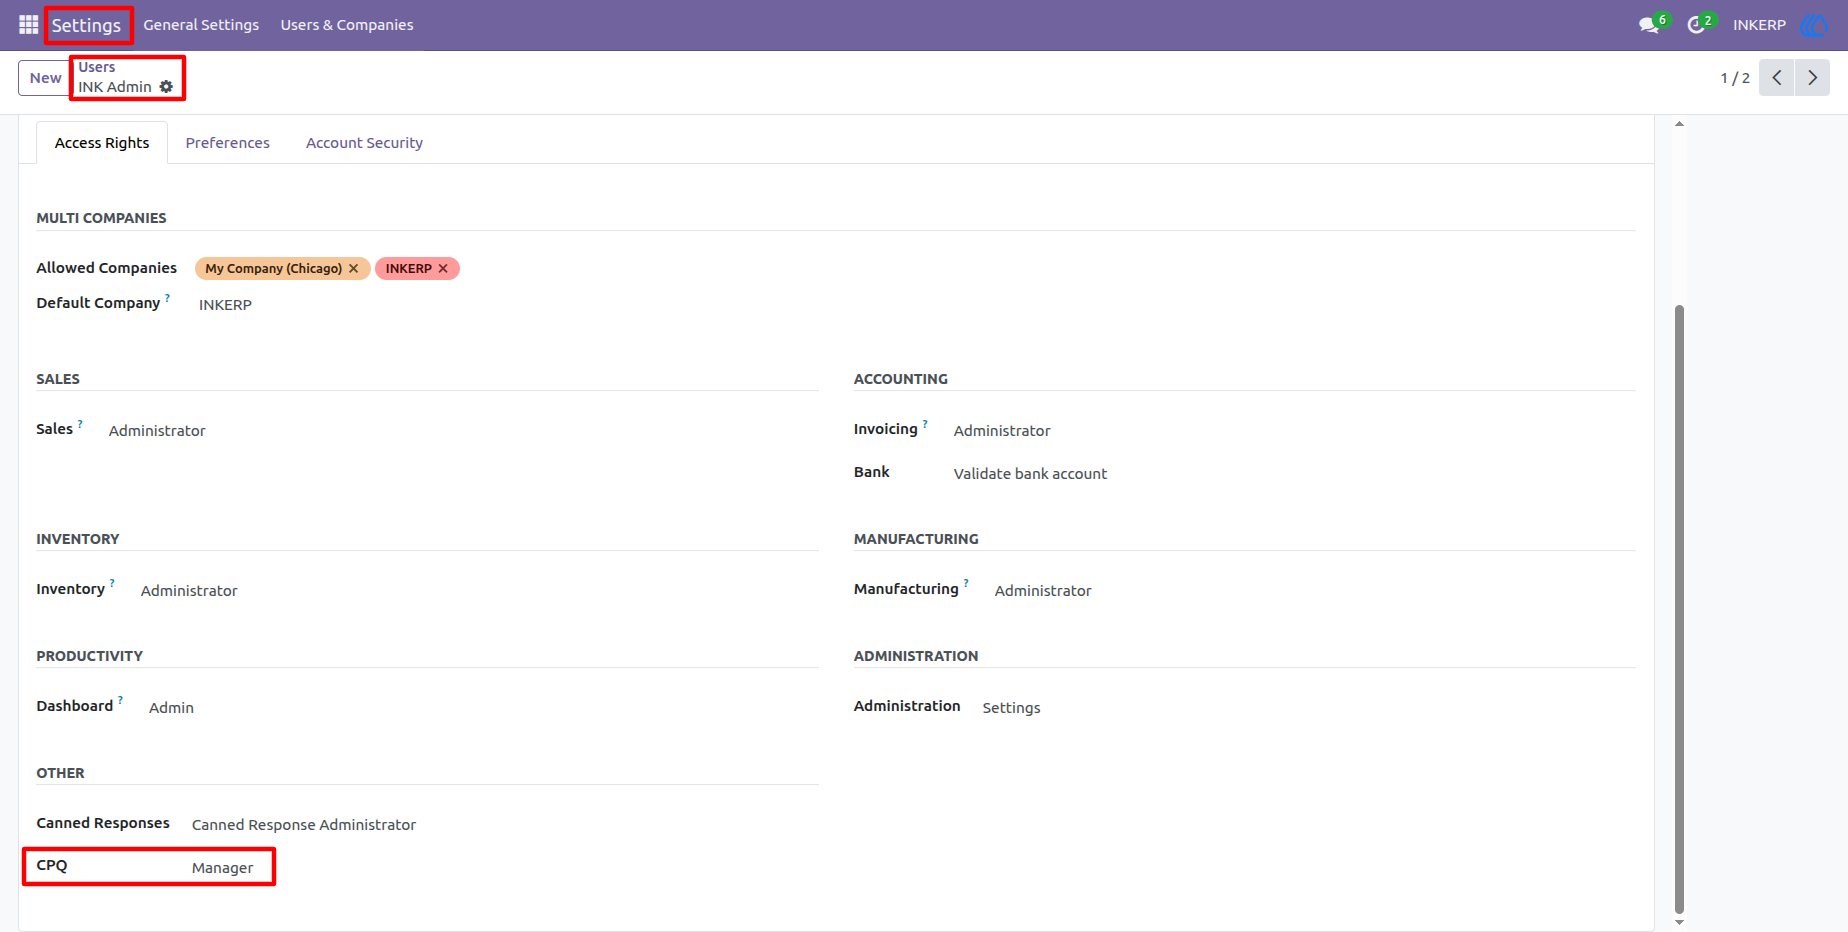Remove My Company (Chicago) tag
Viewport: 1848px width, 932px height.
353,268
